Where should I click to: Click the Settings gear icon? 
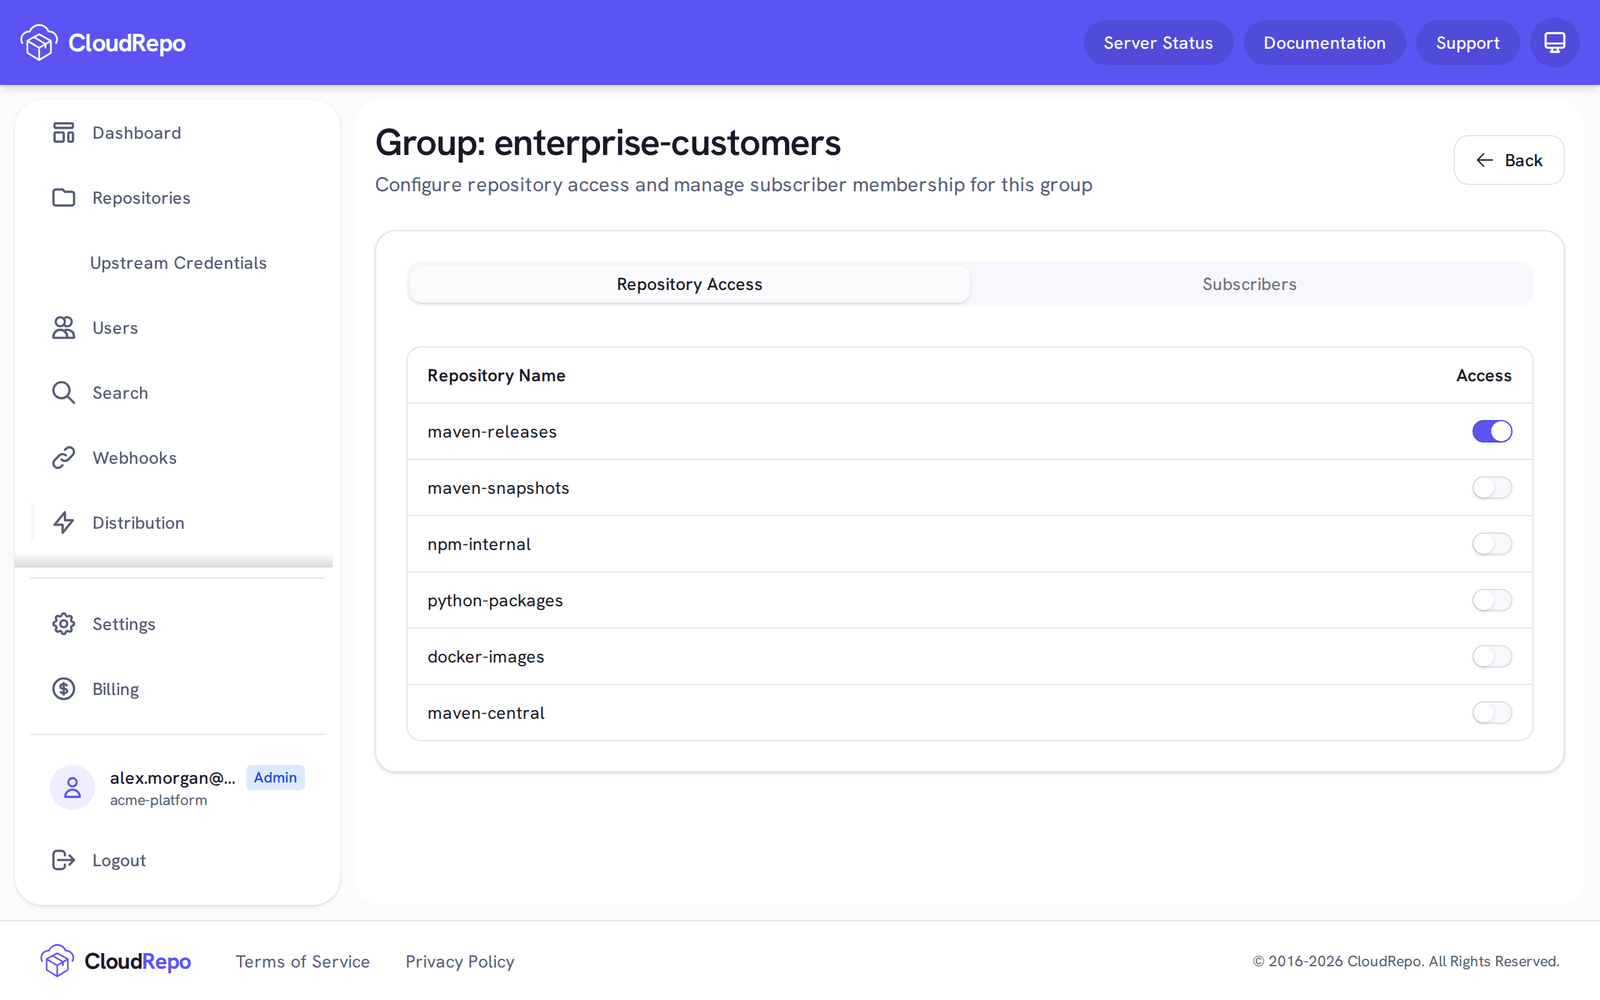pos(64,624)
